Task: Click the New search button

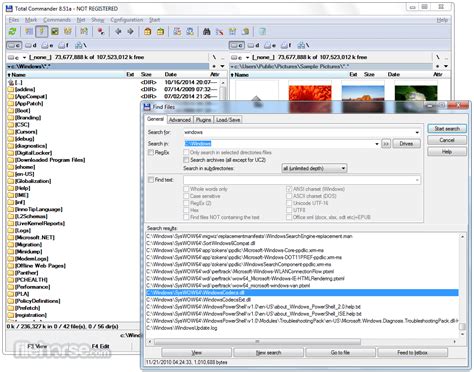Action: [x=268, y=352]
